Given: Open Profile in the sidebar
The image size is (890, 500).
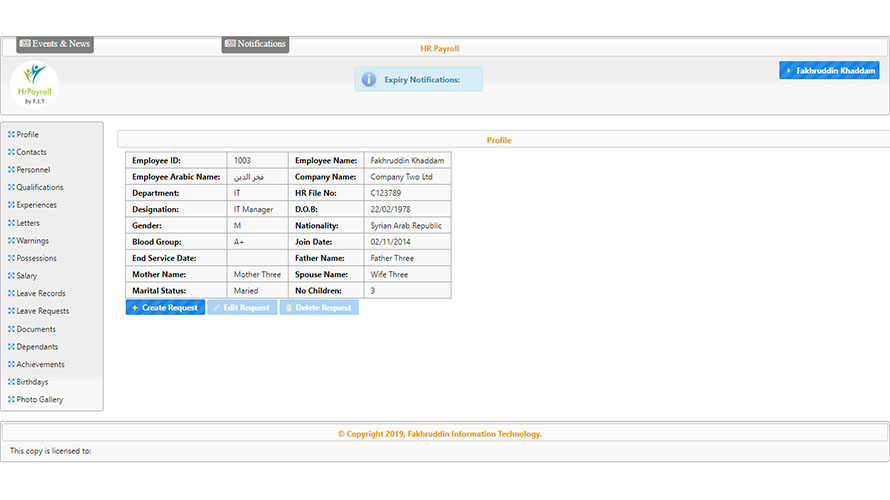Looking at the screenshot, I should (27, 135).
